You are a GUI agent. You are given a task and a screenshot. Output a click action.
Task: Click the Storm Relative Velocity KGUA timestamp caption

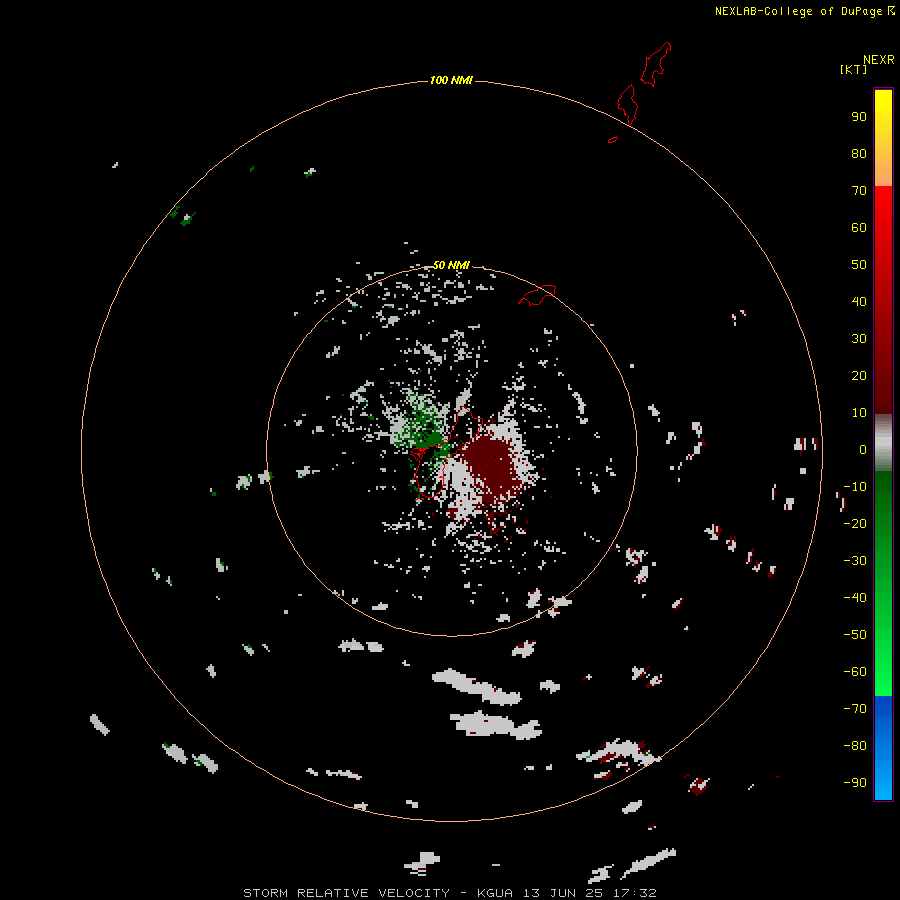click(450, 893)
